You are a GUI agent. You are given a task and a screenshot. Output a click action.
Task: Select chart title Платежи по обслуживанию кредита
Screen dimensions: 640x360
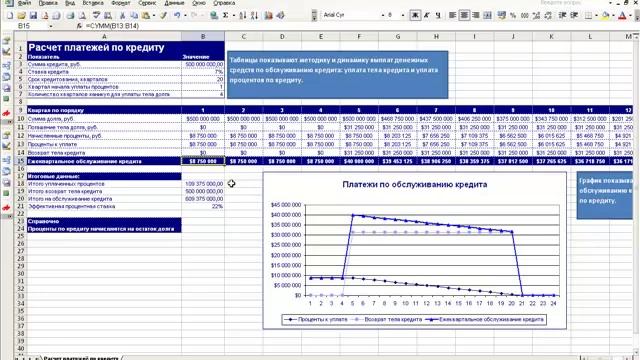(414, 184)
